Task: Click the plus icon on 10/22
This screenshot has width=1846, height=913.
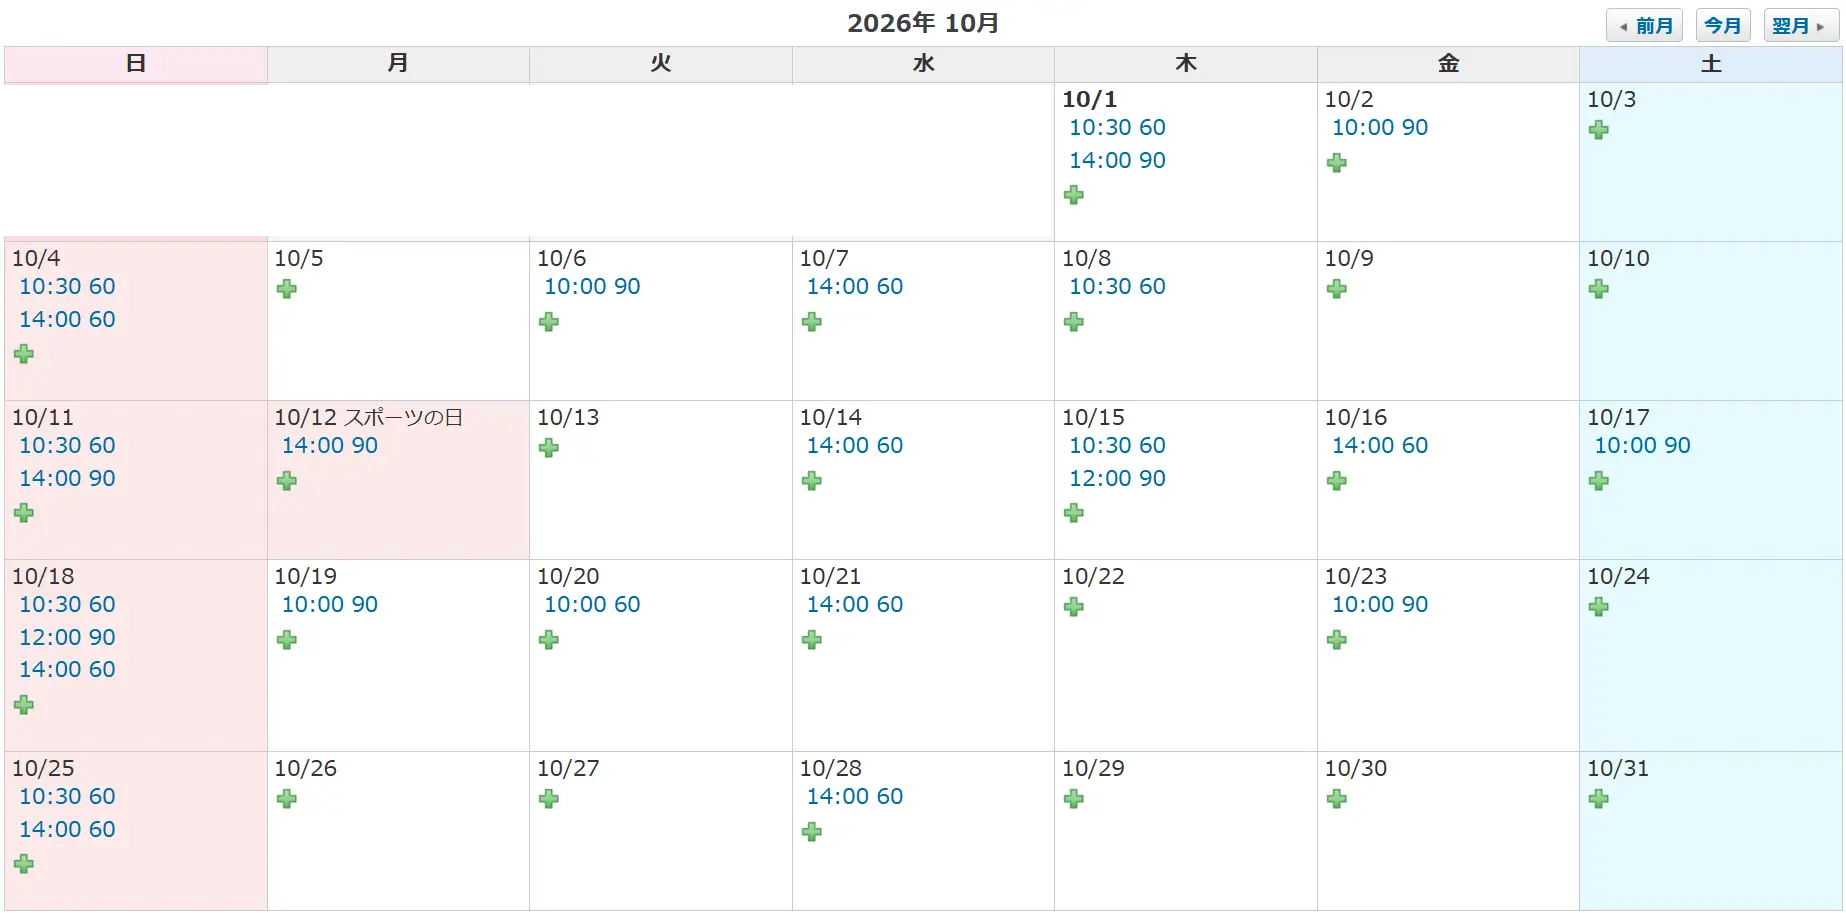Action: click(x=1074, y=607)
